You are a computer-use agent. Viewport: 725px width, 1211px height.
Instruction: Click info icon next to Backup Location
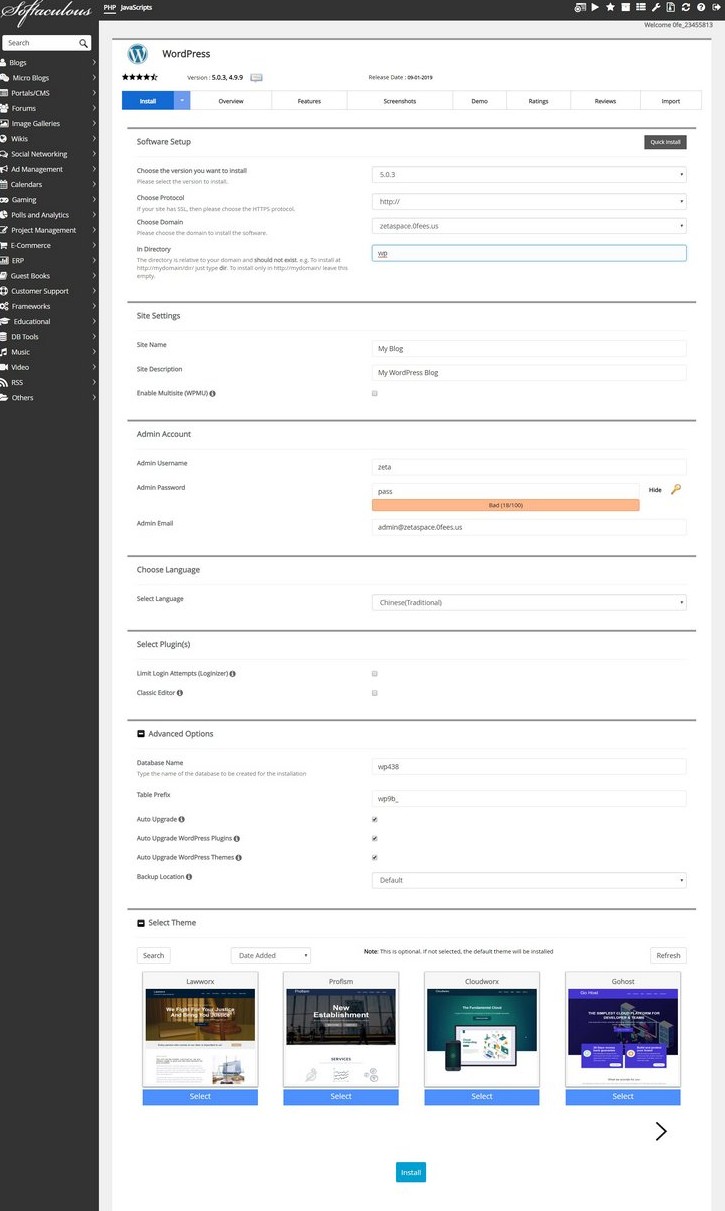click(x=189, y=876)
